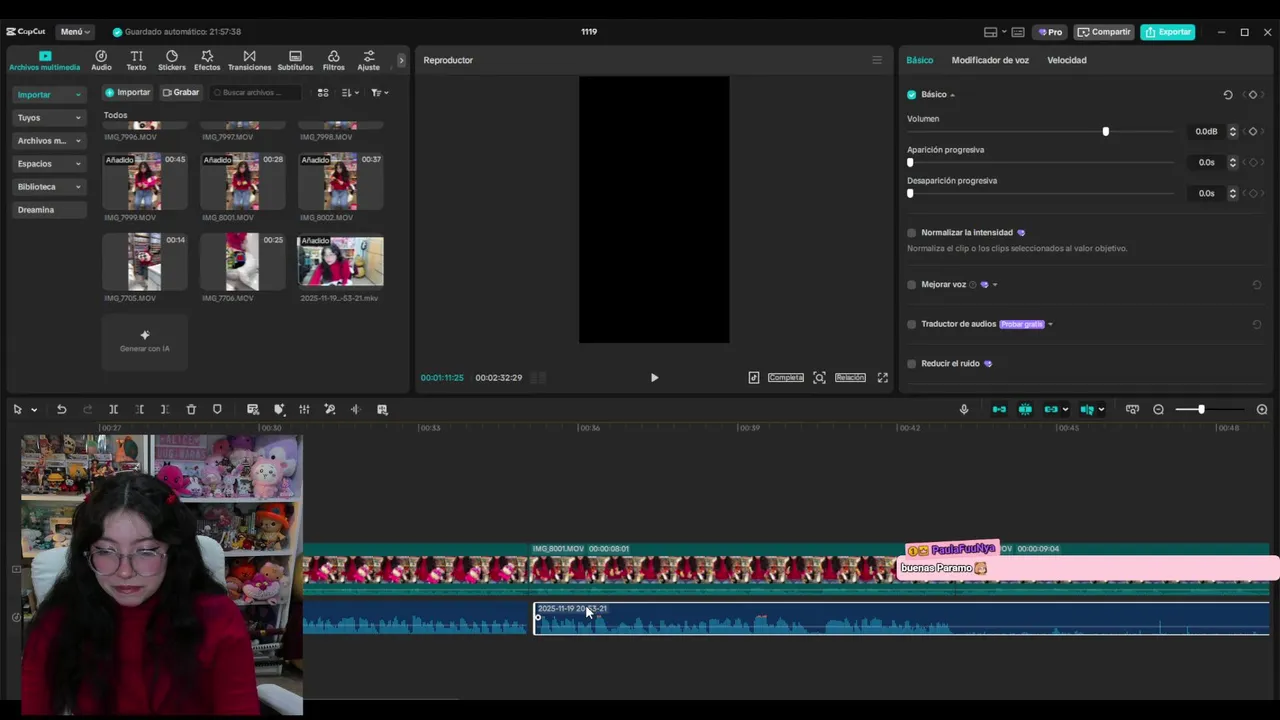Click the microphone record voiceover icon

964,409
